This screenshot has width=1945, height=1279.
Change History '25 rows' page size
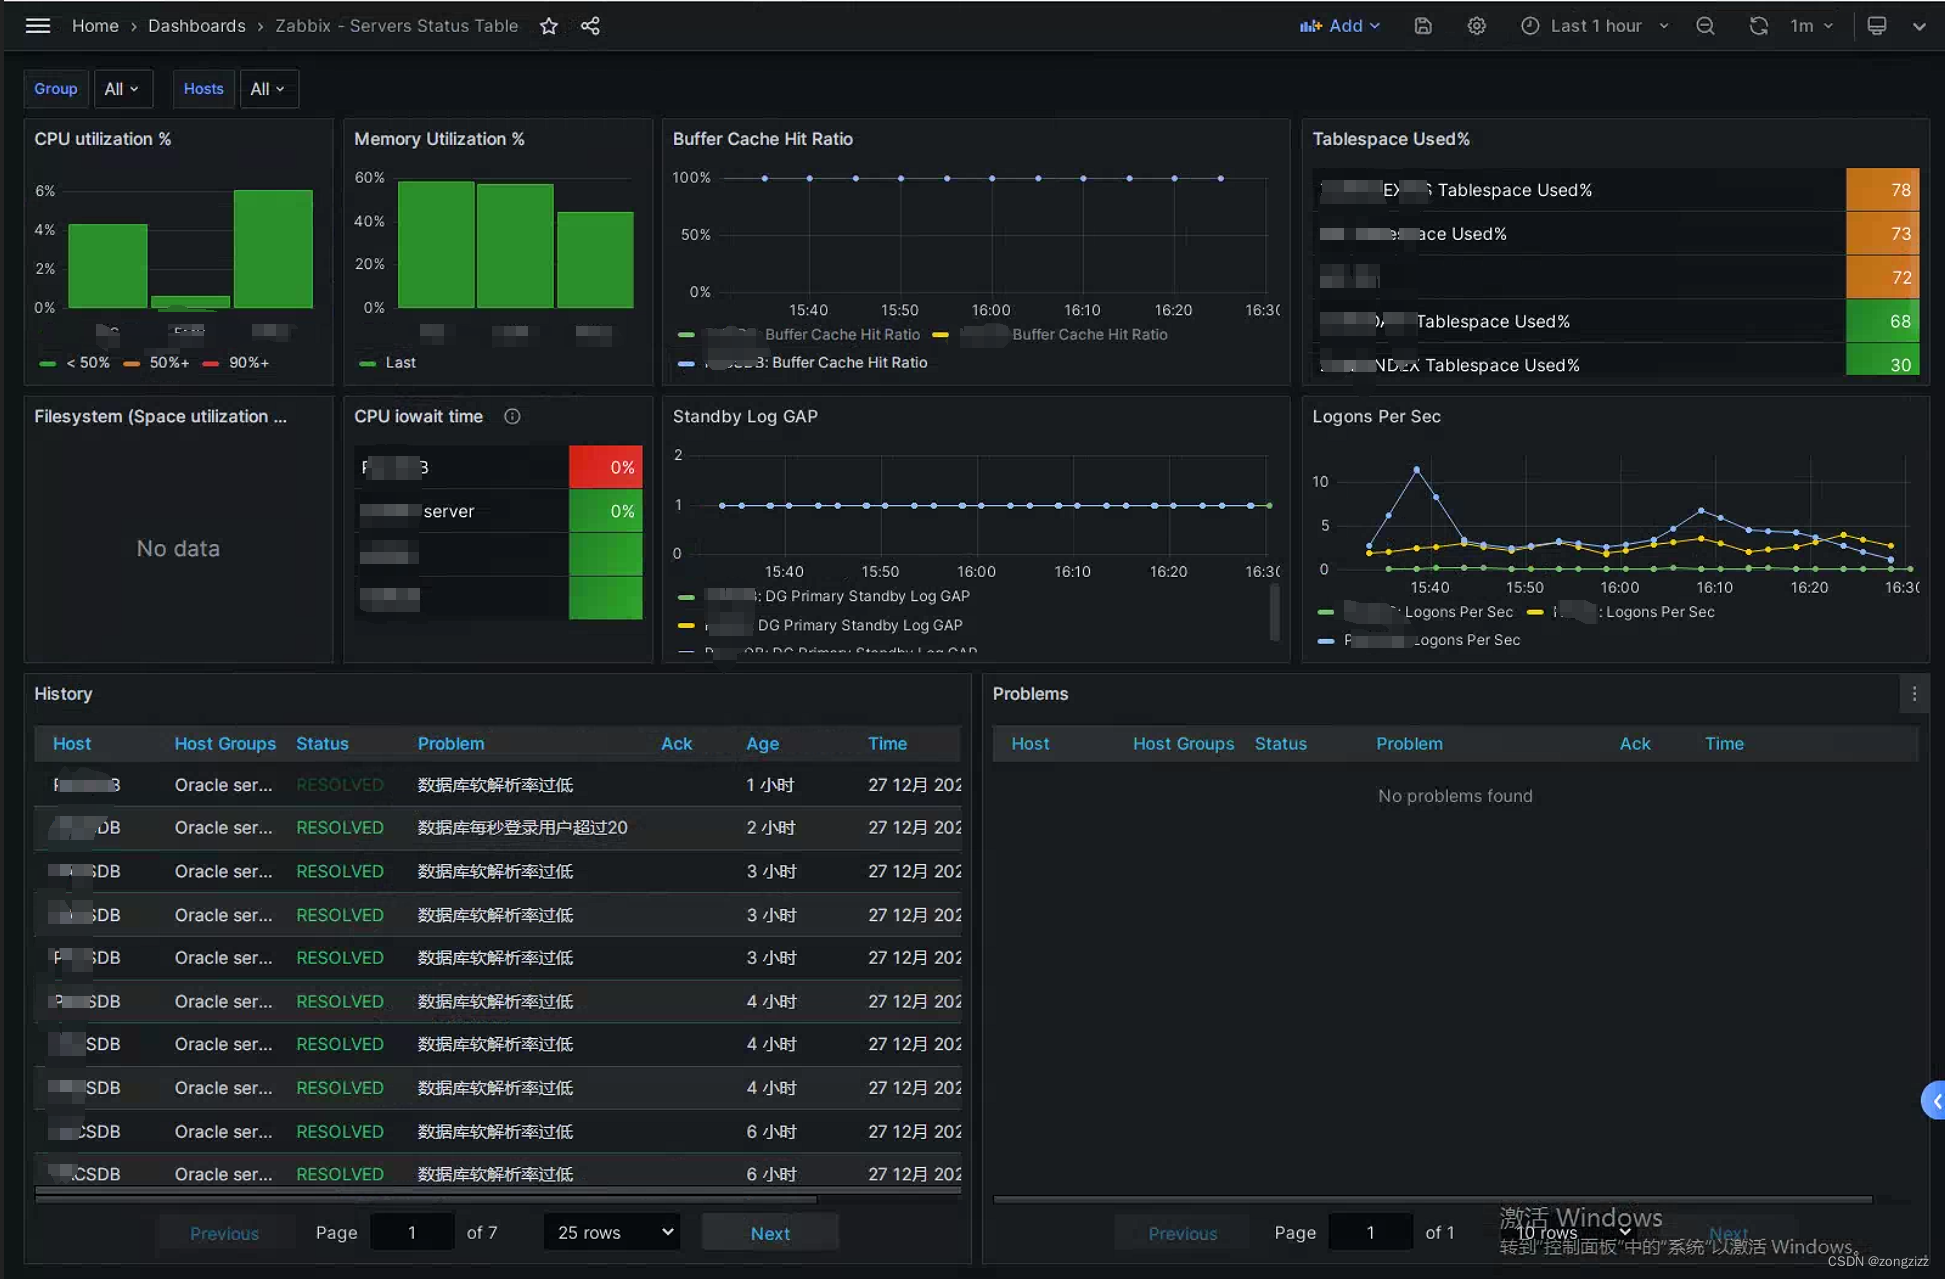pos(612,1233)
